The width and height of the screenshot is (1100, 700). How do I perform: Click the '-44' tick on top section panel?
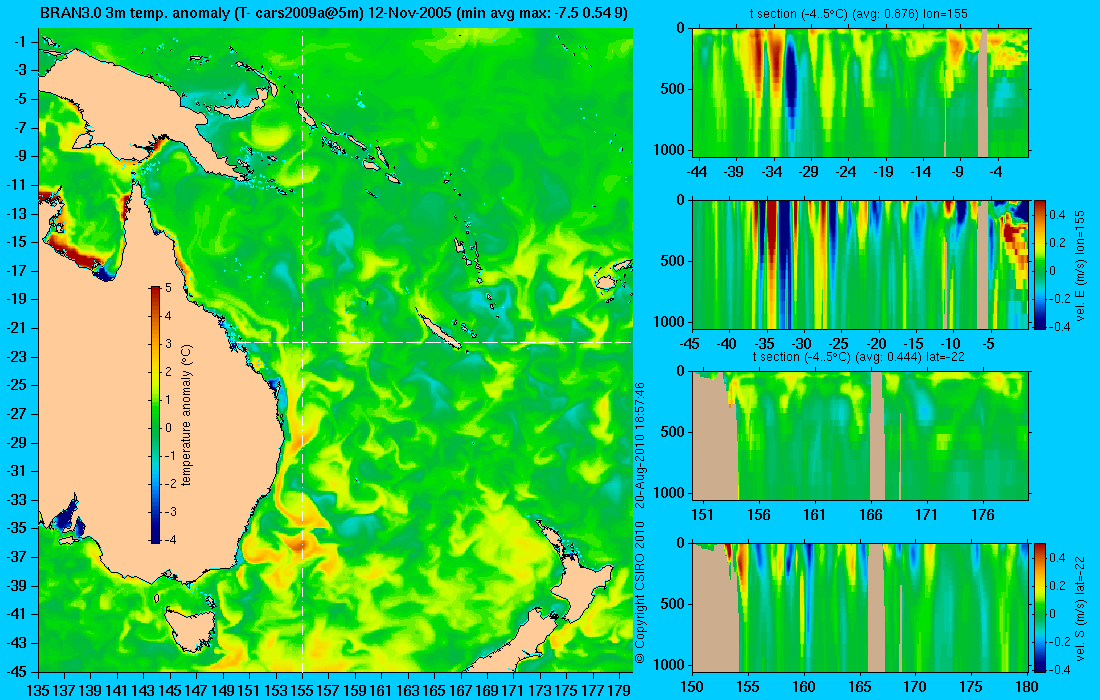coord(697,172)
